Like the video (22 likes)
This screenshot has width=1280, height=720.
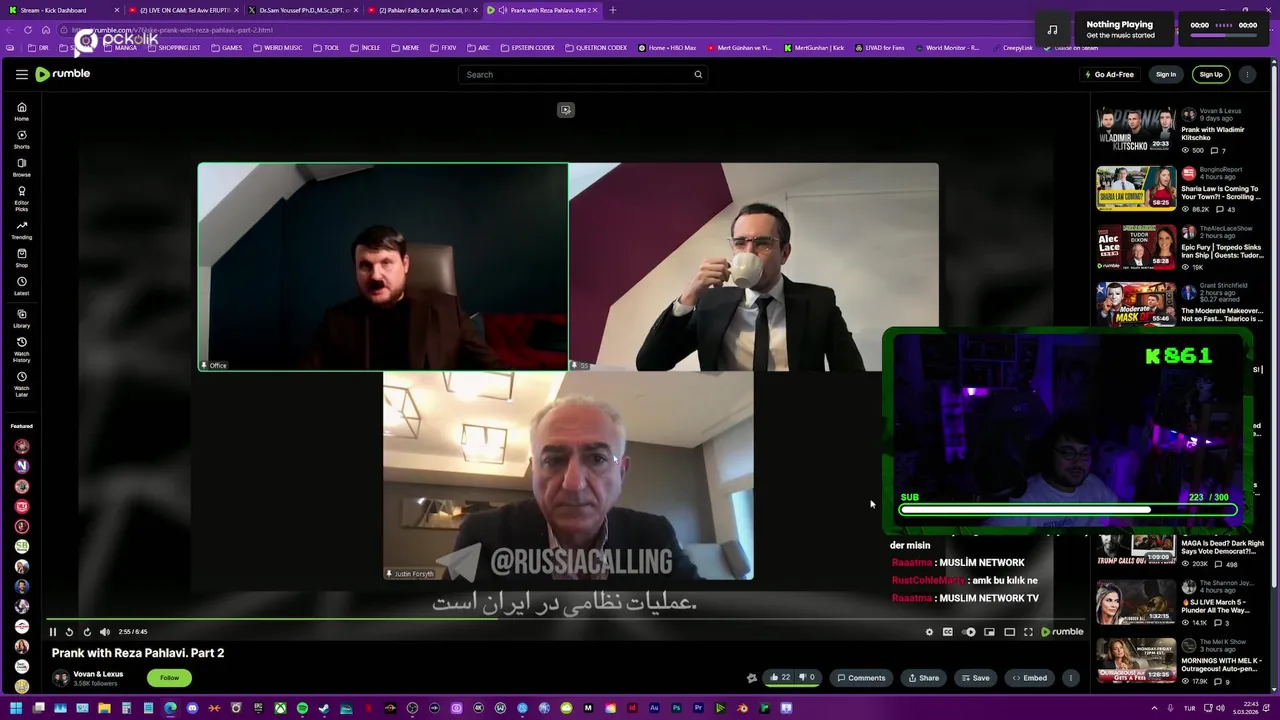click(x=780, y=678)
